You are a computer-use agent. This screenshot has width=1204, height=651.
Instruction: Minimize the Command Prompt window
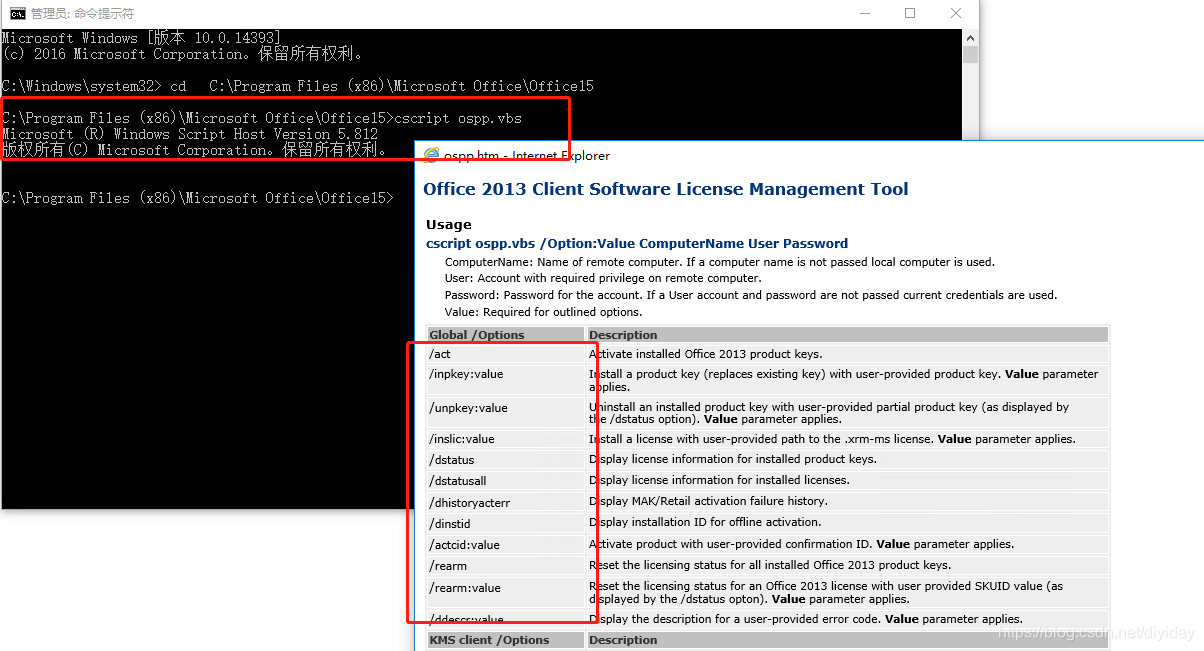point(863,13)
